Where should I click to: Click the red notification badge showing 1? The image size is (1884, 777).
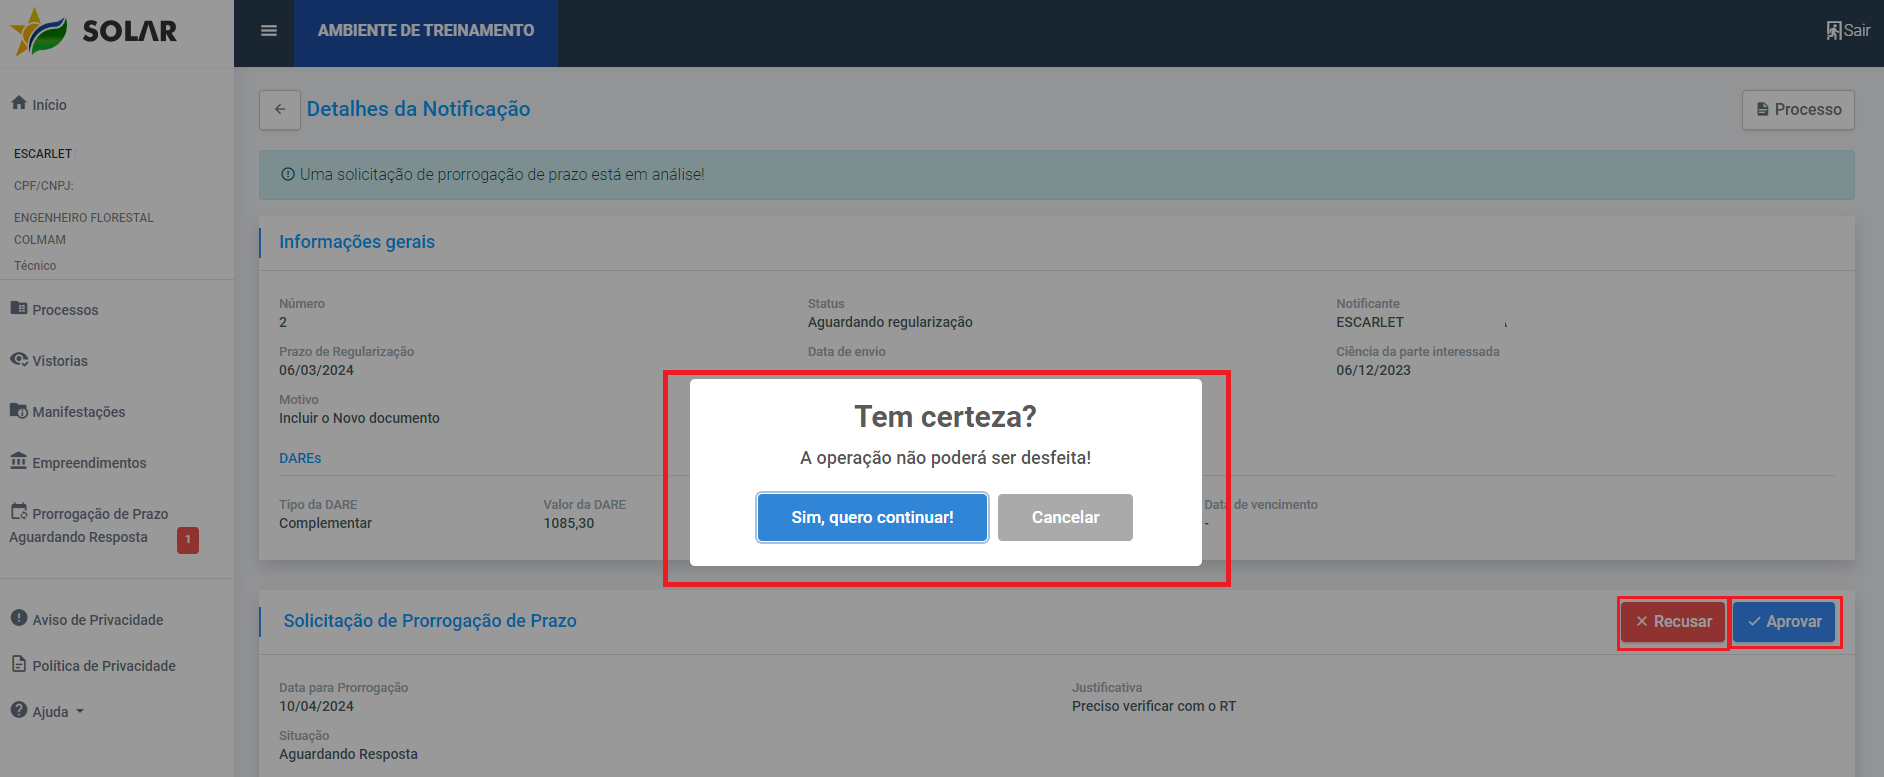click(x=188, y=540)
